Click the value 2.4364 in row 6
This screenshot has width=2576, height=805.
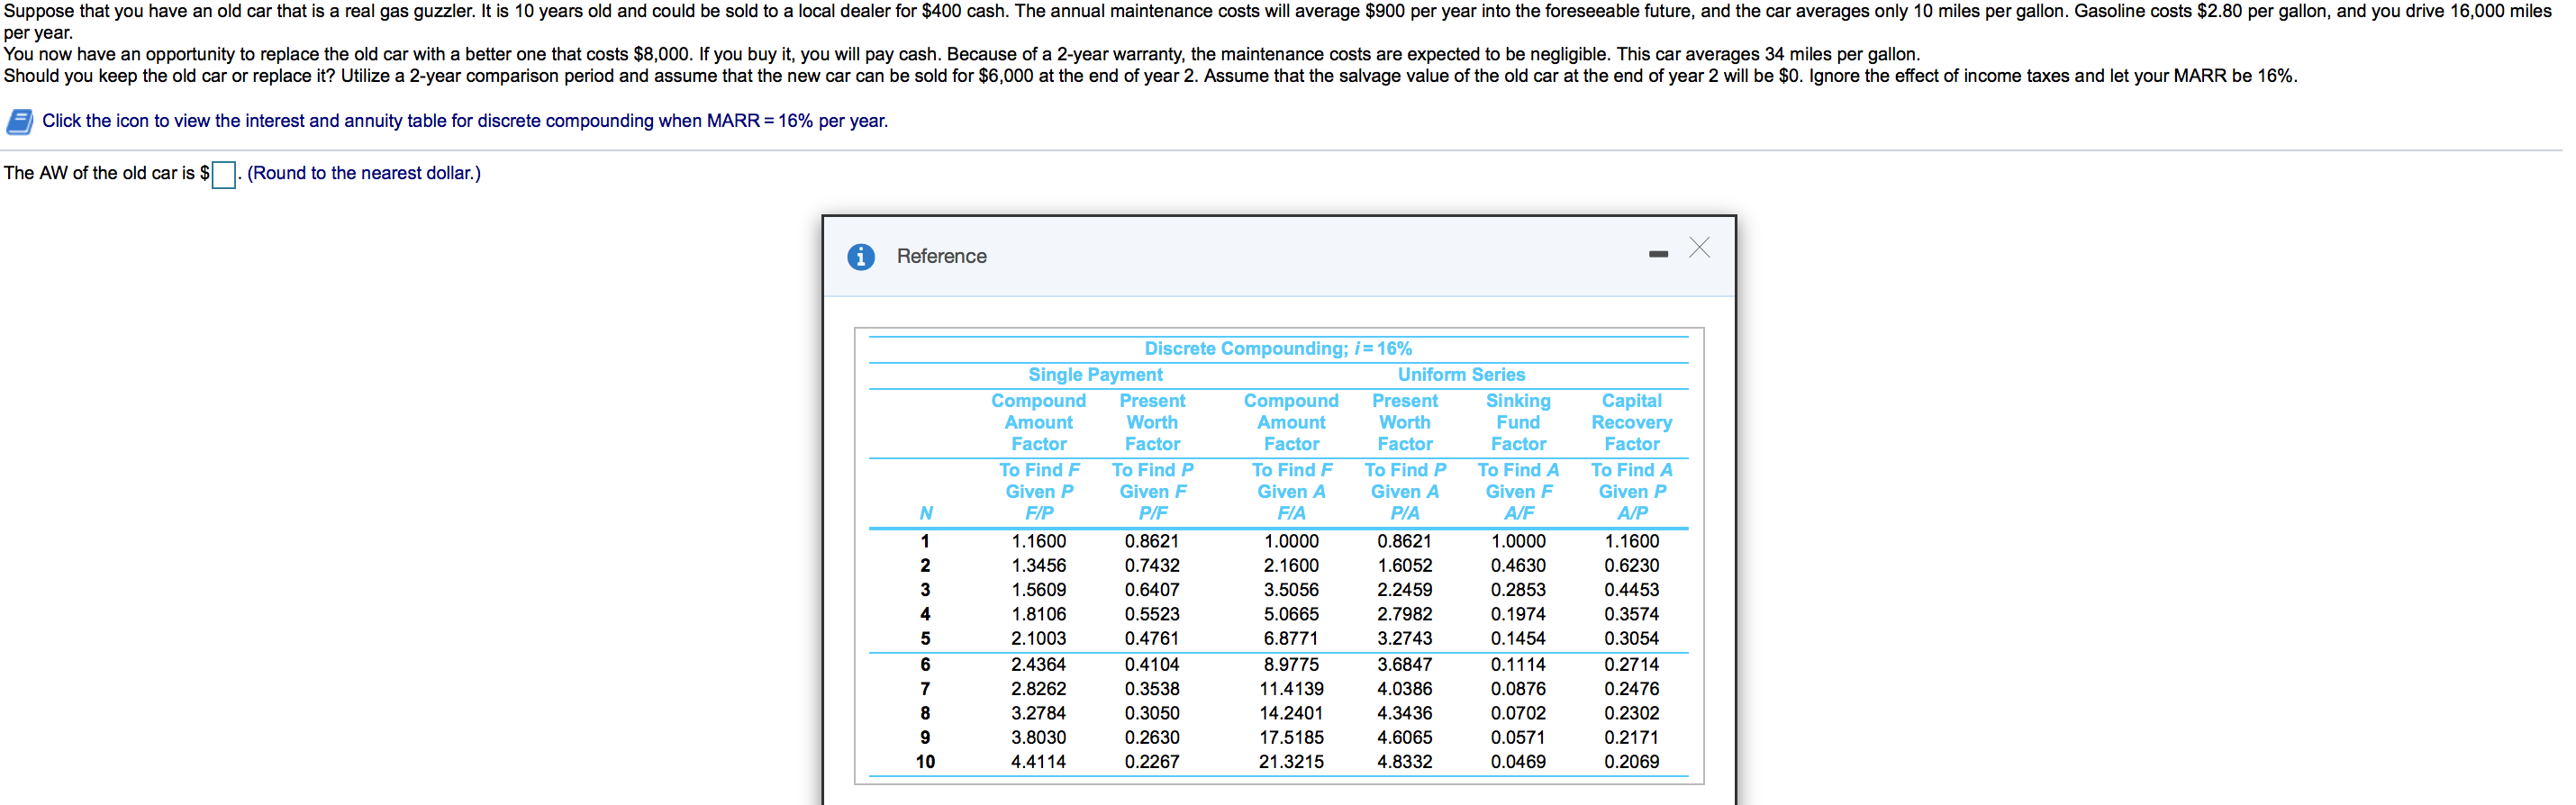(1039, 665)
